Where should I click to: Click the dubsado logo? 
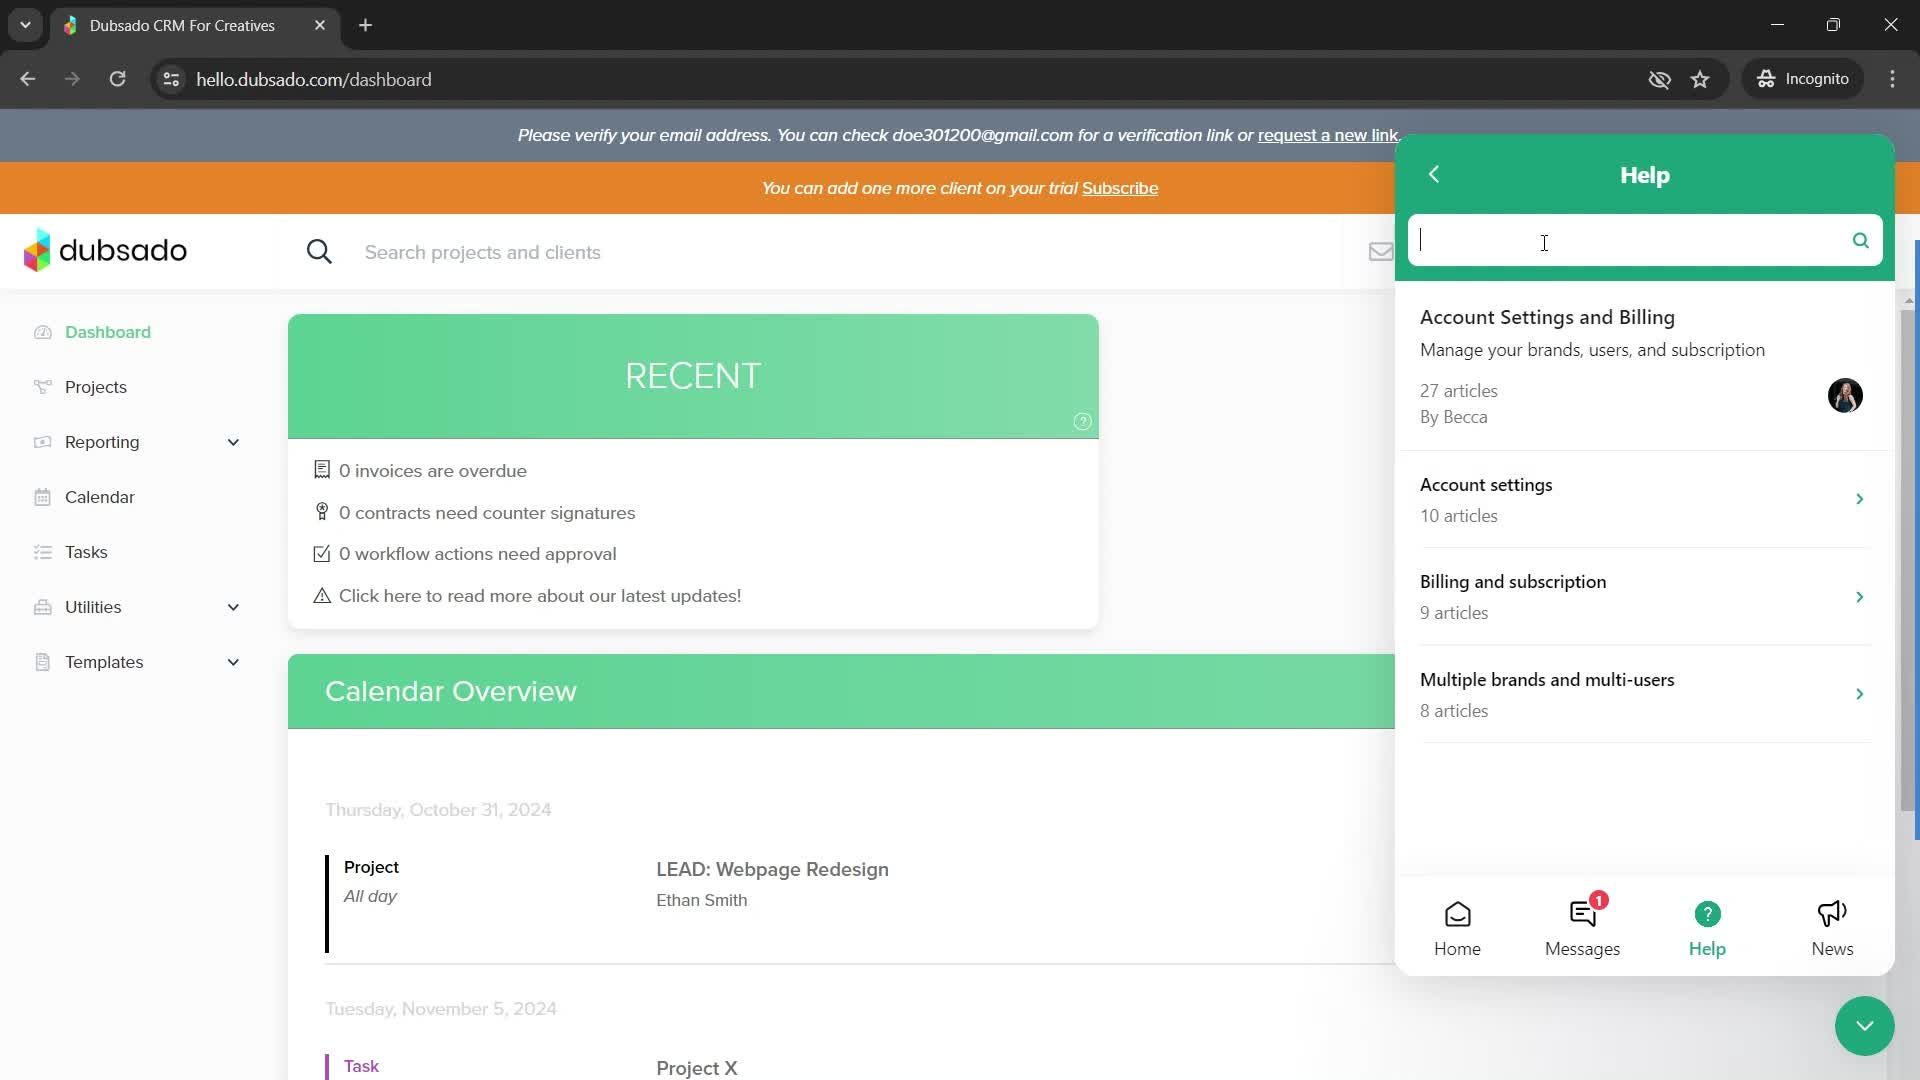pos(105,250)
